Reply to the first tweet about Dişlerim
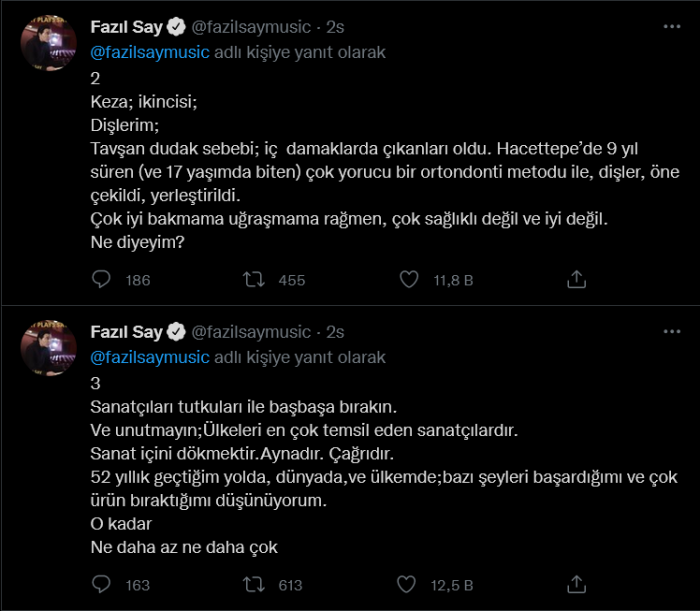The height and width of the screenshot is (611, 700). tap(101, 280)
